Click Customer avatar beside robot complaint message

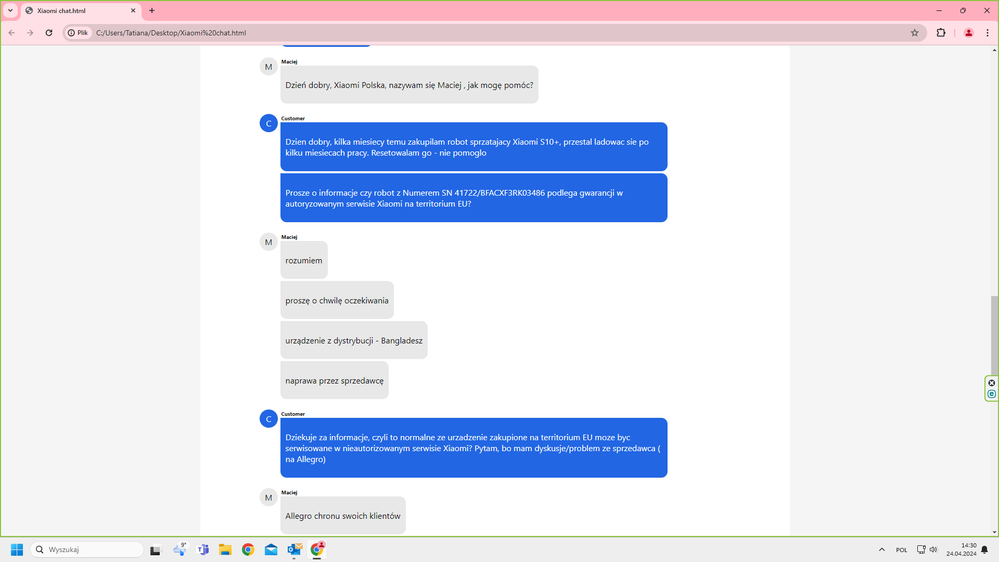pos(268,123)
